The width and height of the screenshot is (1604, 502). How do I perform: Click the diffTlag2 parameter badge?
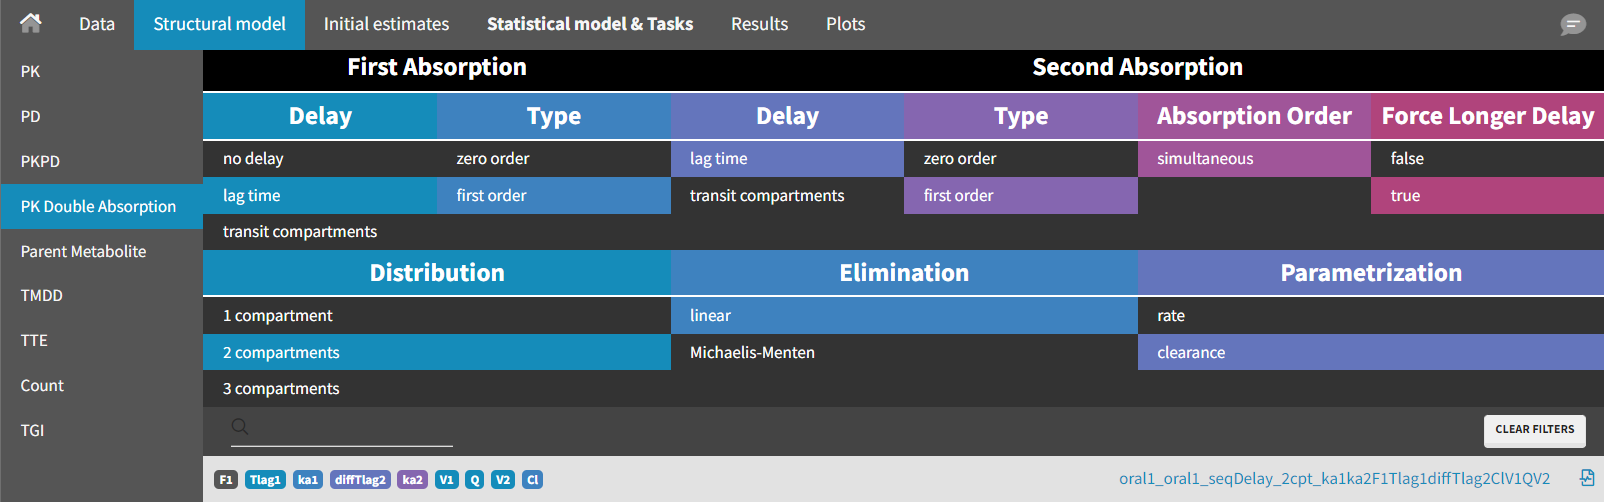[x=360, y=480]
